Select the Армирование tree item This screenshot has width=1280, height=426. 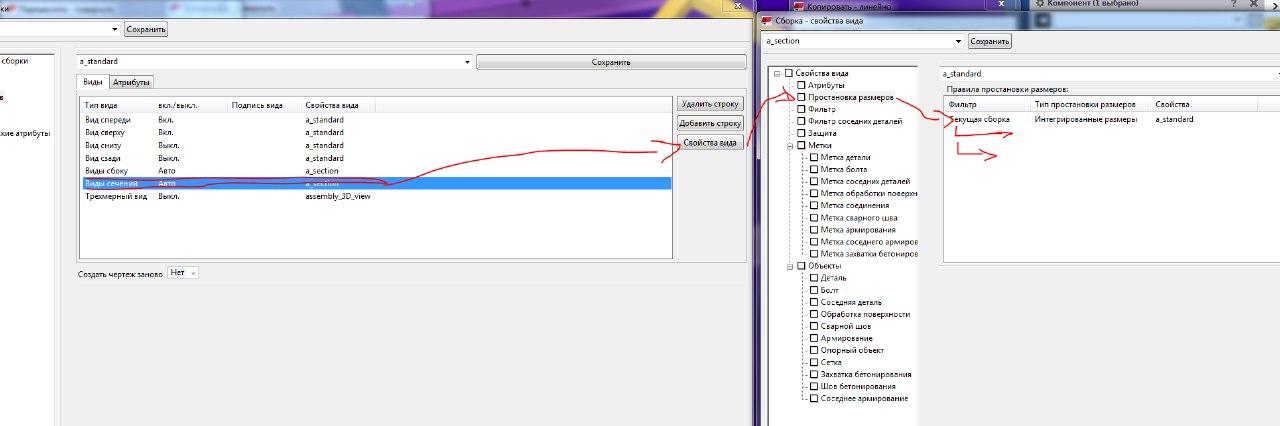pos(846,338)
